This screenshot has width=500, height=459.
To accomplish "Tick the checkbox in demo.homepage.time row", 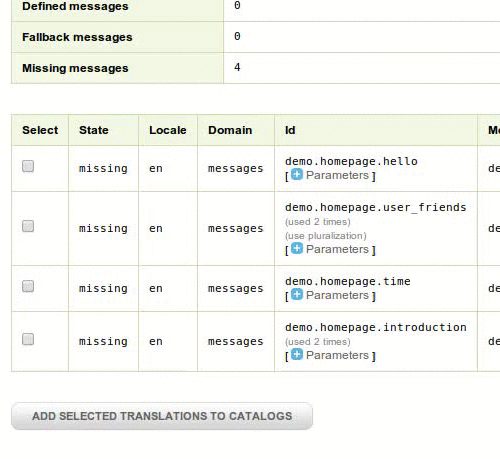I will (x=28, y=286).
